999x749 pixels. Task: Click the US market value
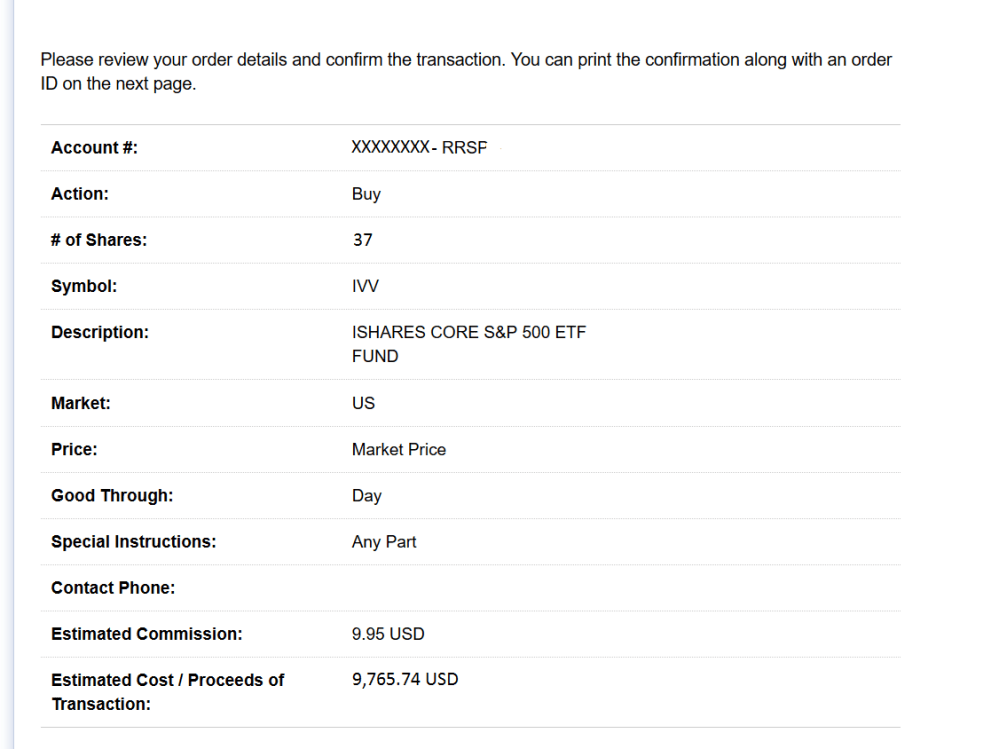point(363,403)
